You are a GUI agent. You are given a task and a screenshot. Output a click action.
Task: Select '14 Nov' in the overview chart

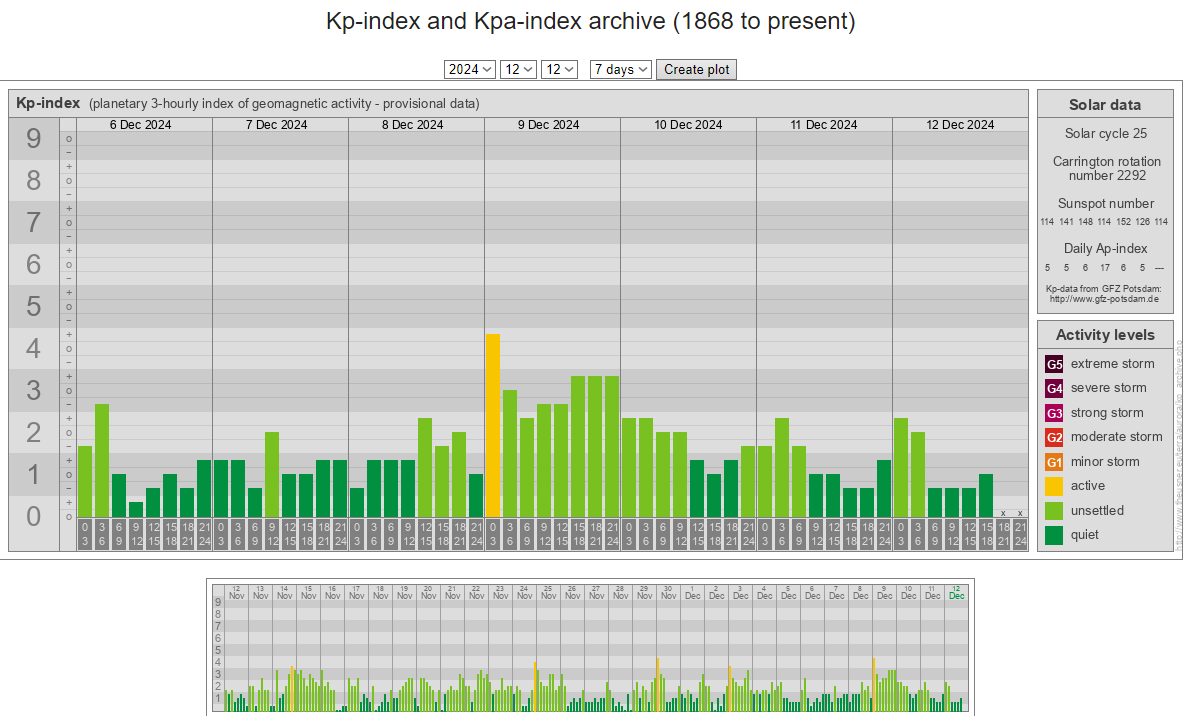coord(284,592)
